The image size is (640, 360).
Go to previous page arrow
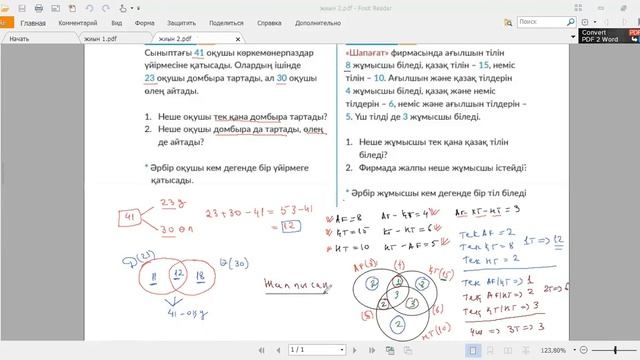click(x=278, y=350)
